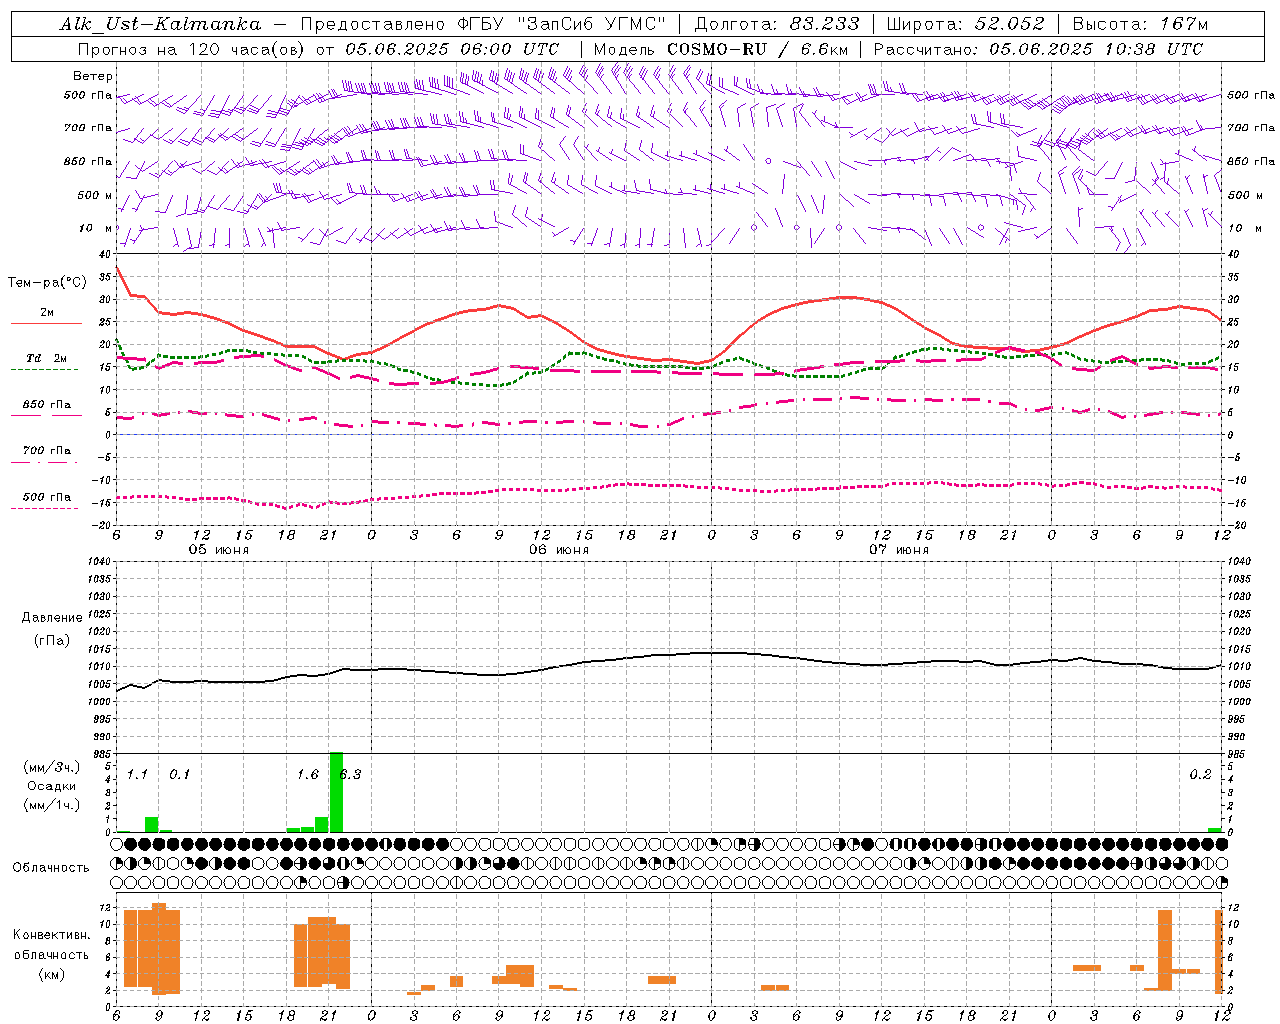Screen dimensions: 1280x1024
Task: Click the tallest green precipitation bar
Action: pos(336,792)
